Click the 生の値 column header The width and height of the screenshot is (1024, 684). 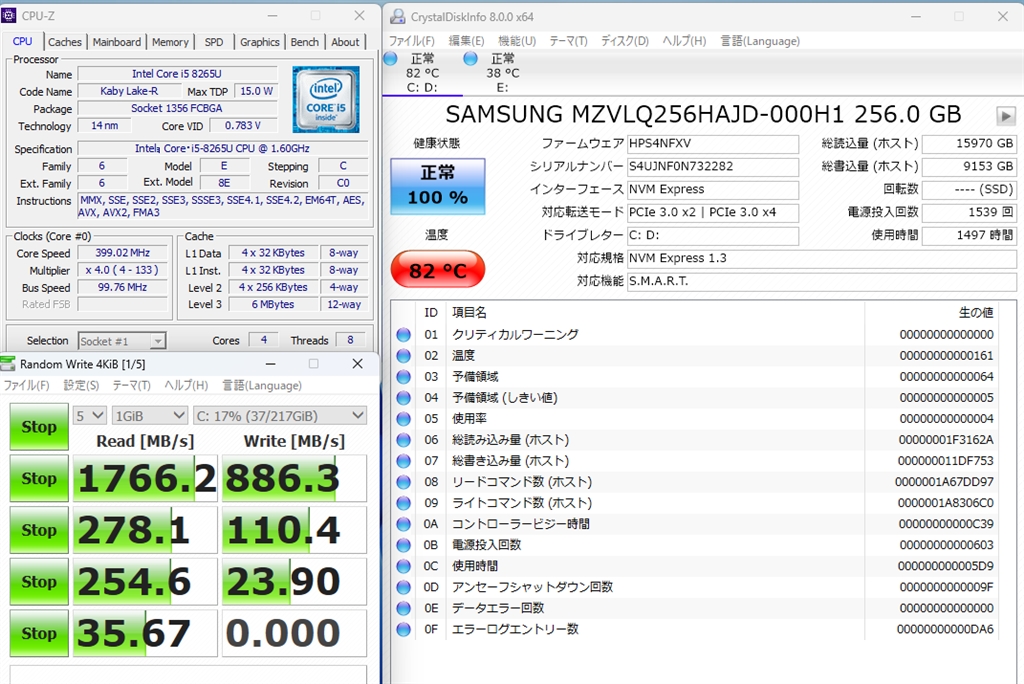pyautogui.click(x=976, y=312)
